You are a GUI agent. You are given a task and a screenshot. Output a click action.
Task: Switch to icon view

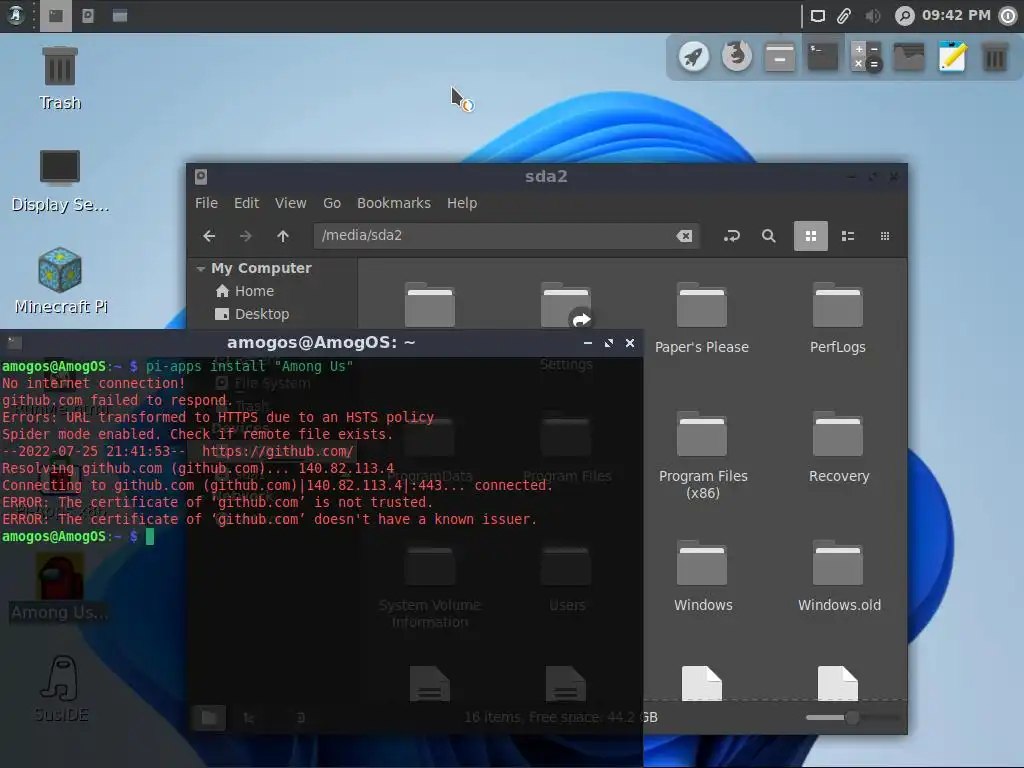tap(810, 236)
